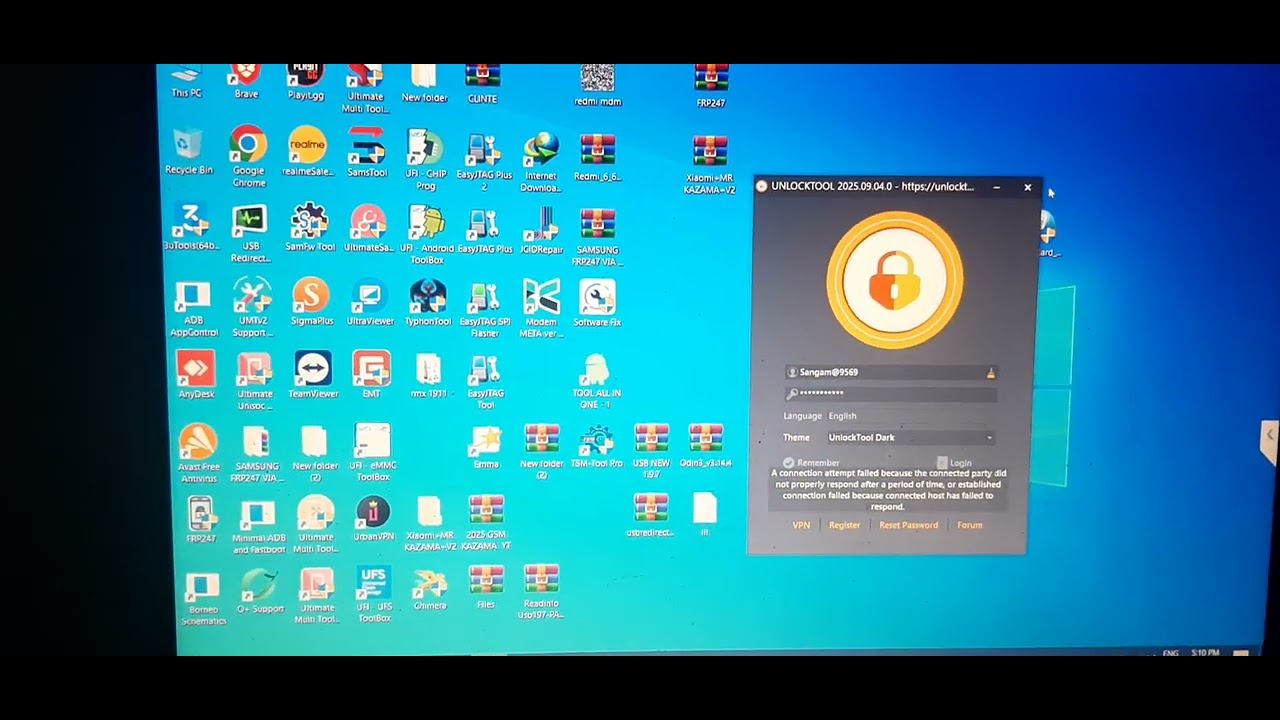
Task: Click the clear broom icon beside username
Action: 990,373
